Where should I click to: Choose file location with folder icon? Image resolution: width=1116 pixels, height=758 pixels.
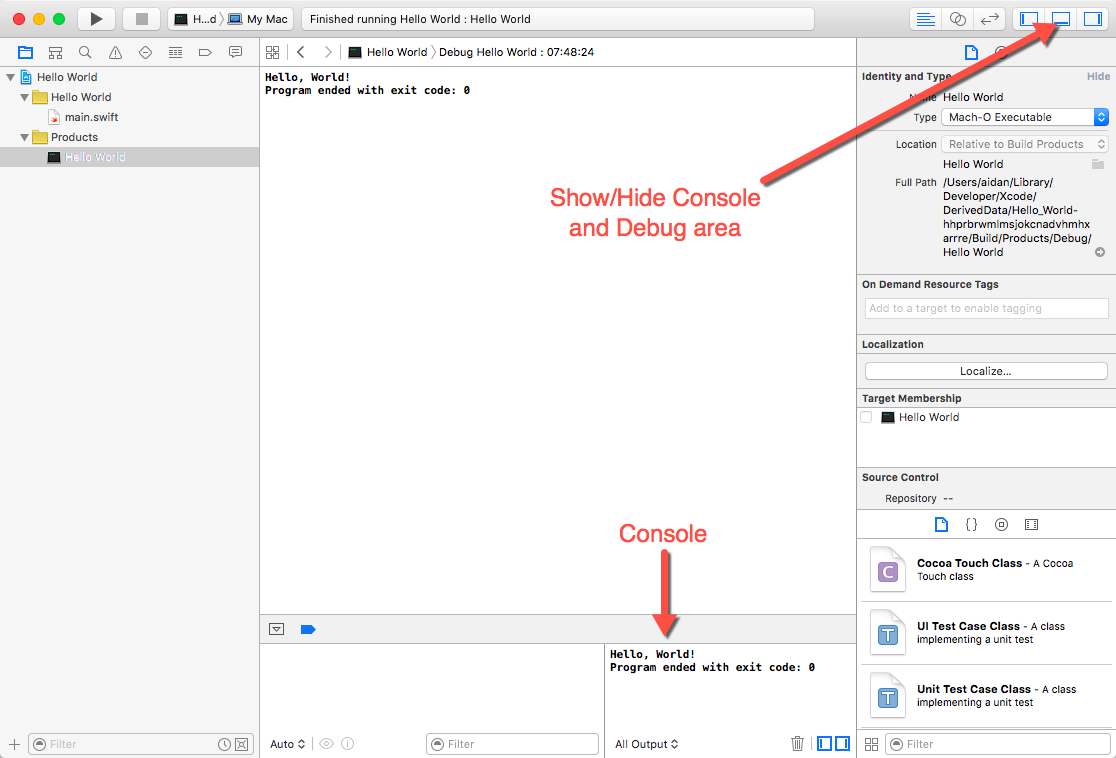1098,164
